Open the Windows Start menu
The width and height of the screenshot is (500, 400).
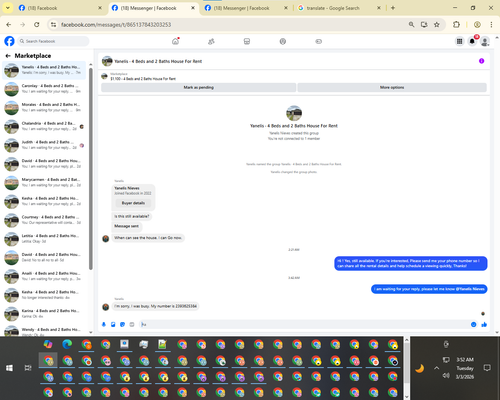coord(9,368)
